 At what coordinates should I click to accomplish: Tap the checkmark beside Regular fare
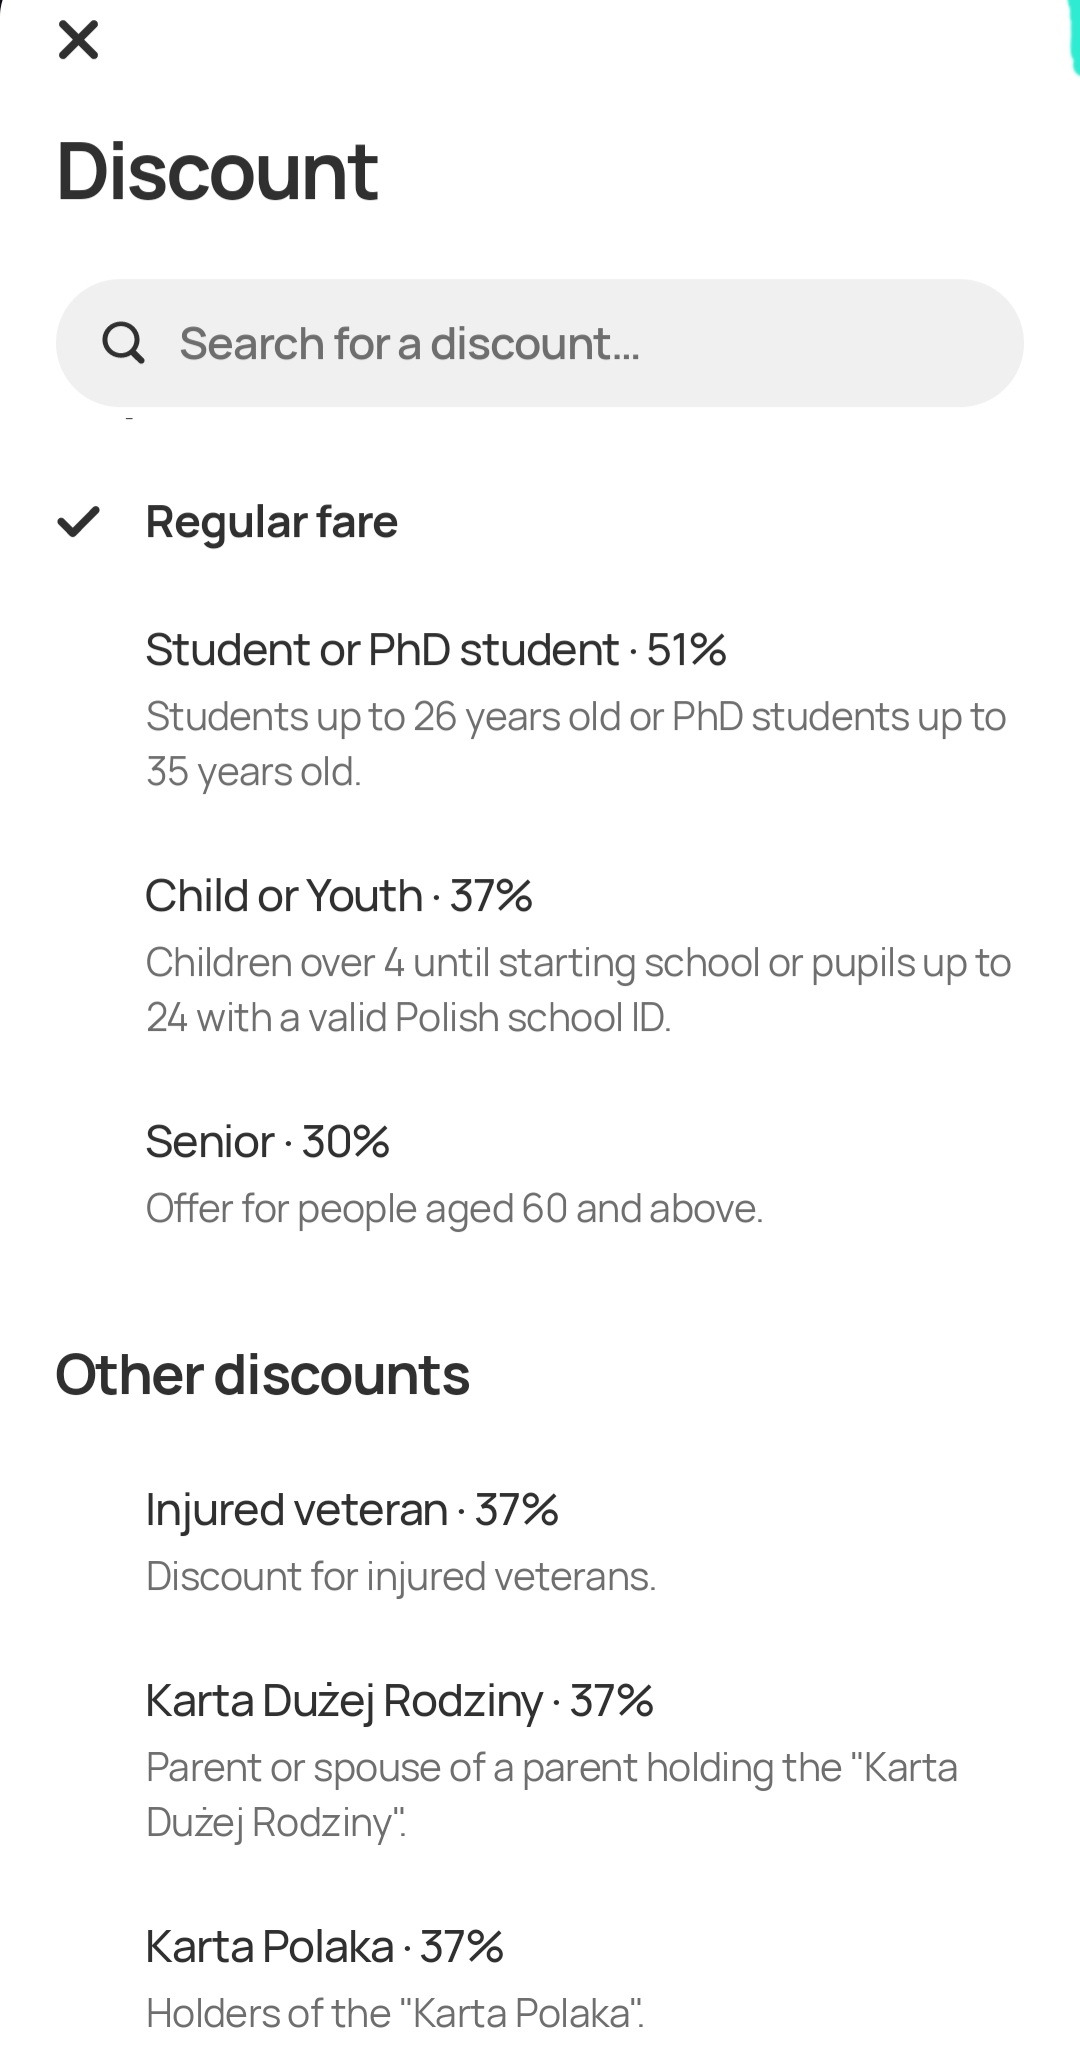point(78,521)
